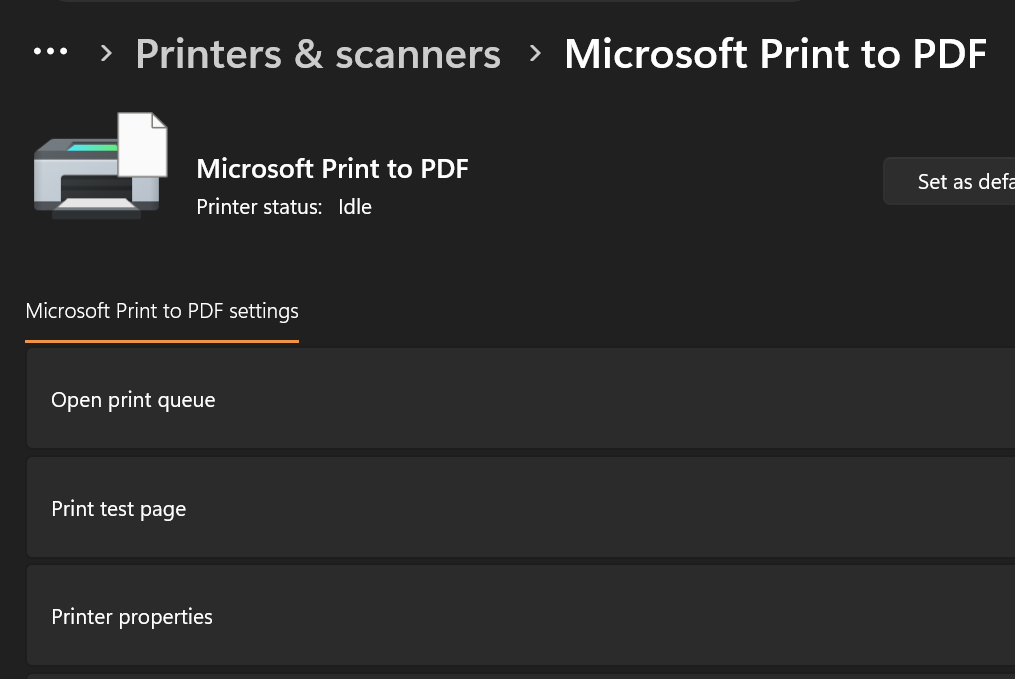Click the orange underline beneath settings tab
Viewport: 1015px width, 679px height.
point(162,341)
